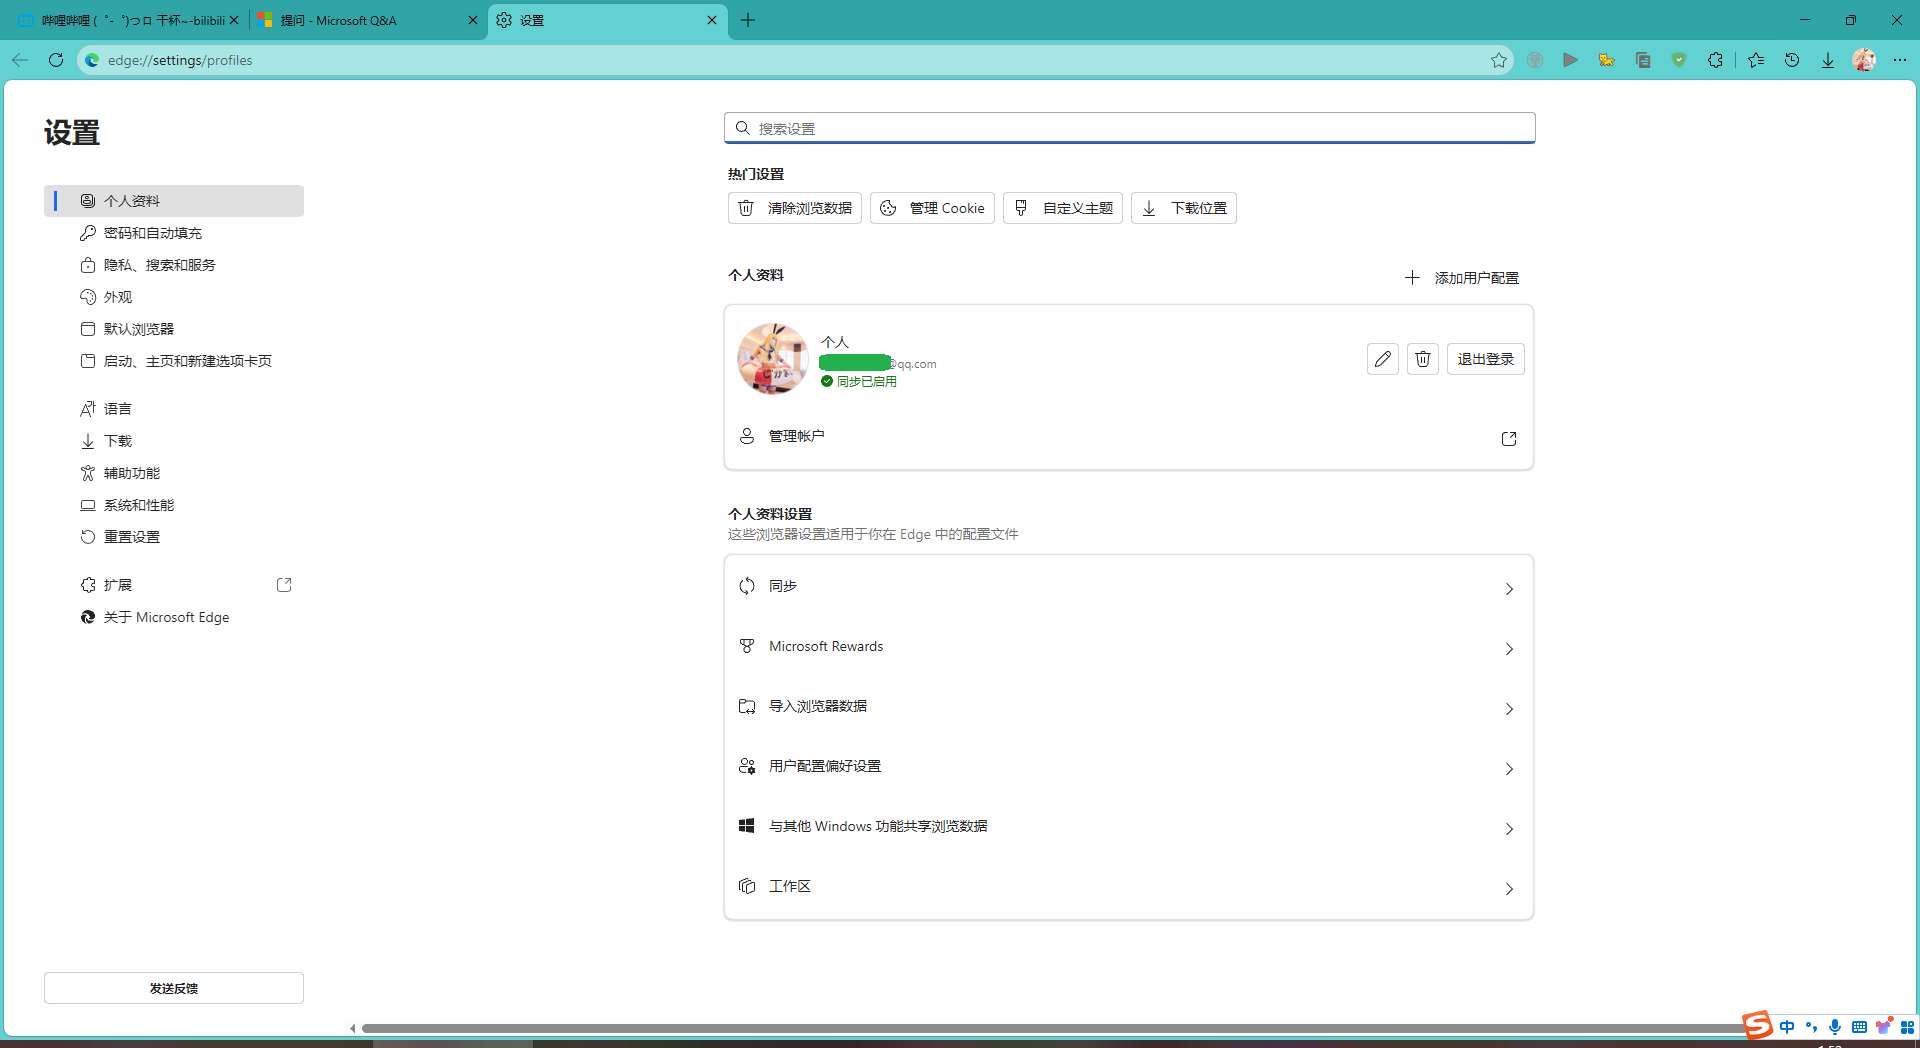Click the delete profile trash icon

[x=1422, y=359]
